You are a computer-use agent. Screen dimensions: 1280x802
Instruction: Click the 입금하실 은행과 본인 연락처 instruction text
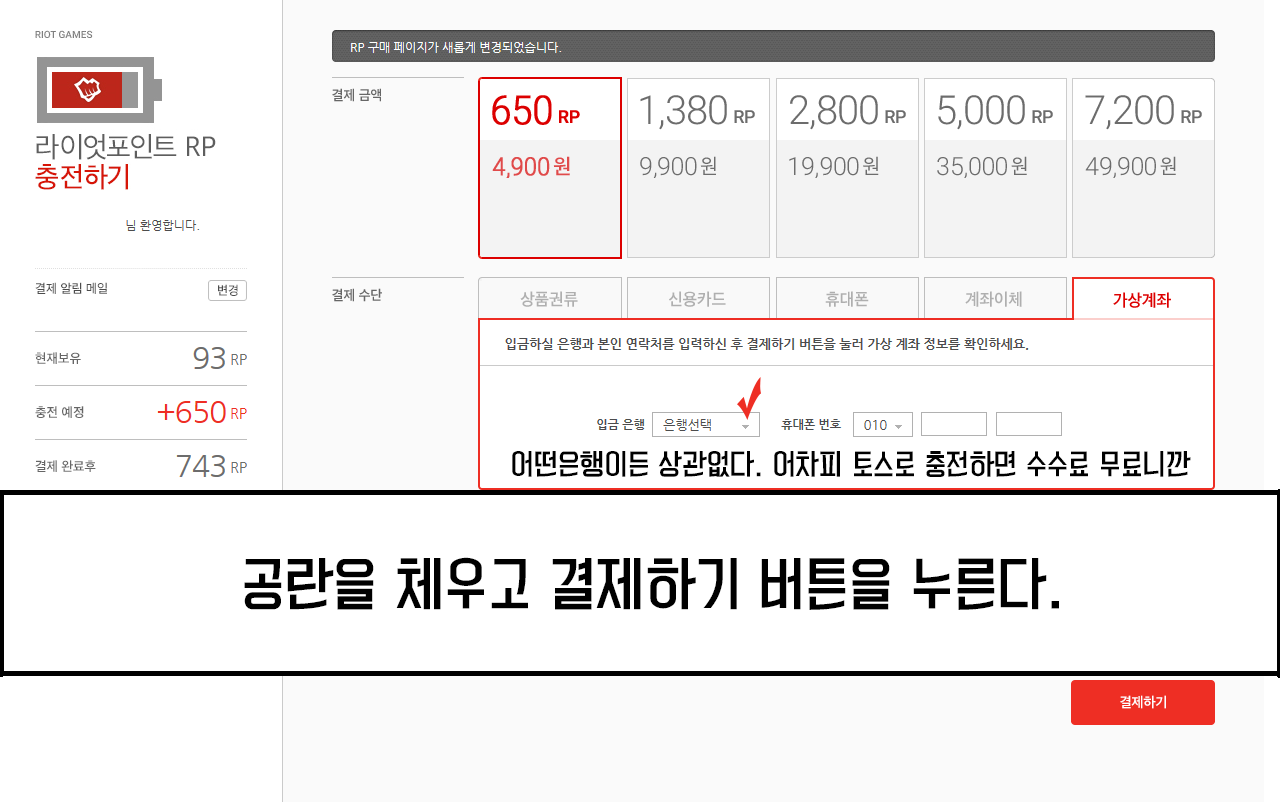click(x=767, y=344)
